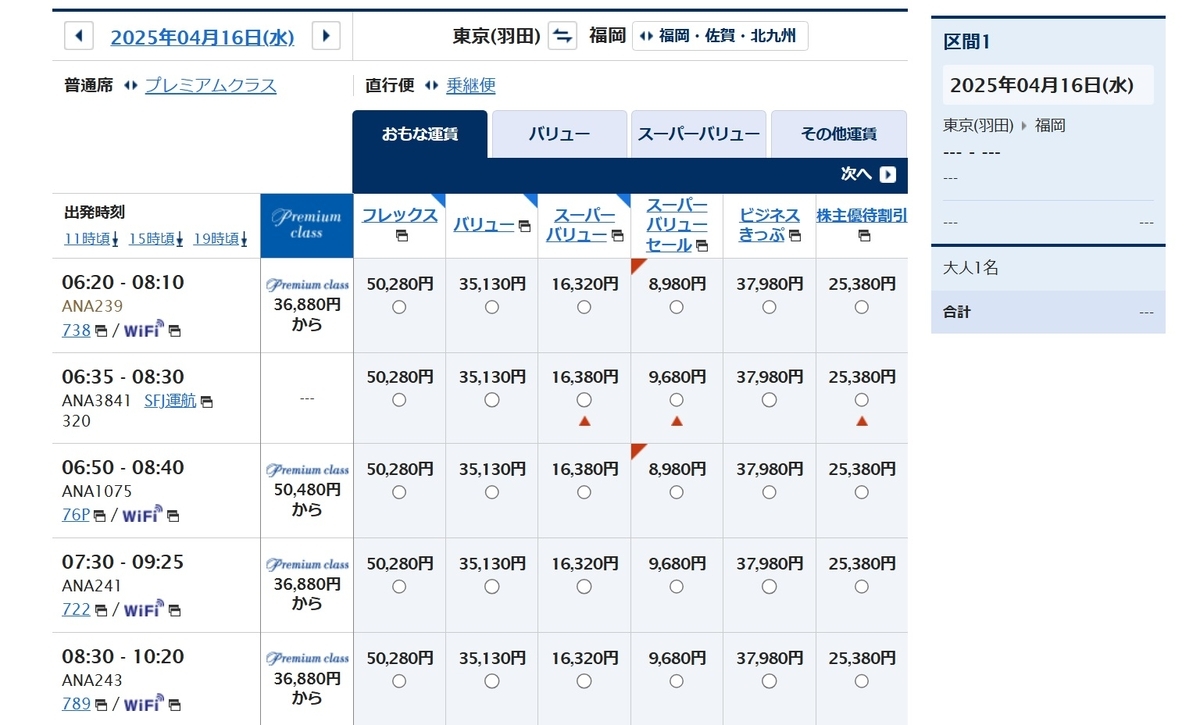The image size is (1200, 725).
Task: Open aircraft type 789 link
Action: 76,704
